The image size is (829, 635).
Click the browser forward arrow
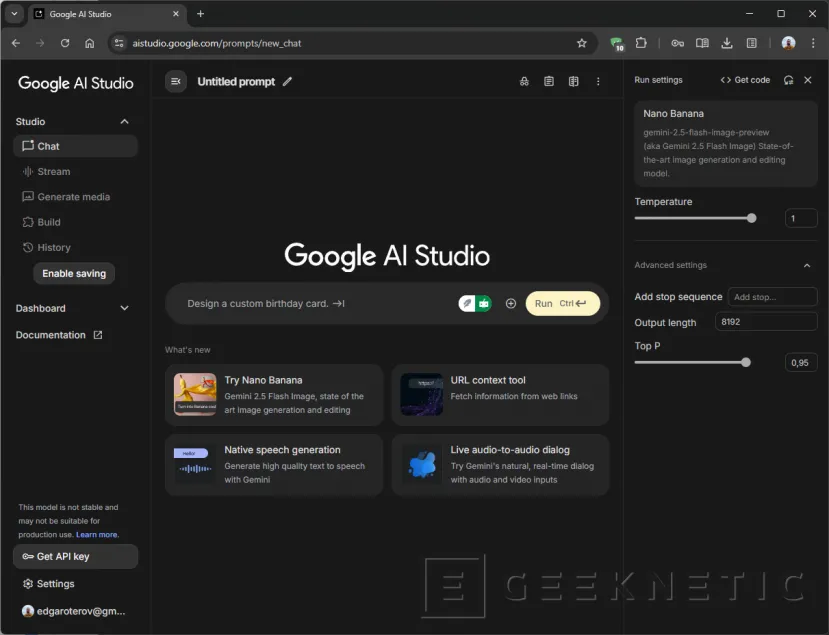pyautogui.click(x=40, y=43)
